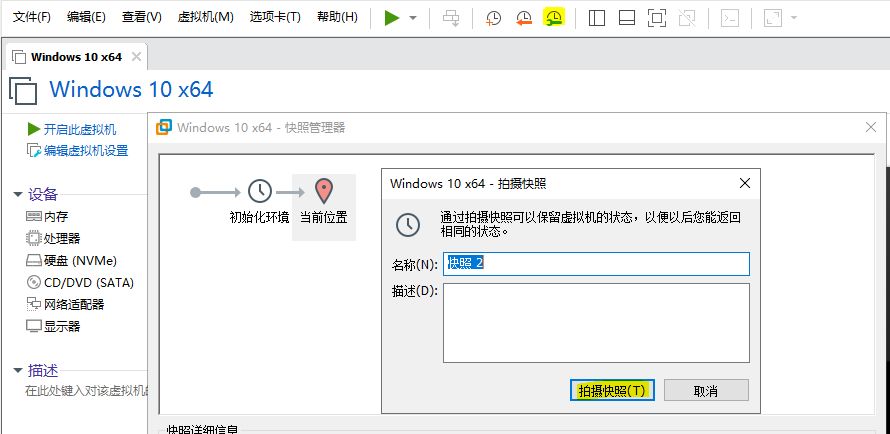Toggle the thumbnail bar view icon

[x=626, y=18]
